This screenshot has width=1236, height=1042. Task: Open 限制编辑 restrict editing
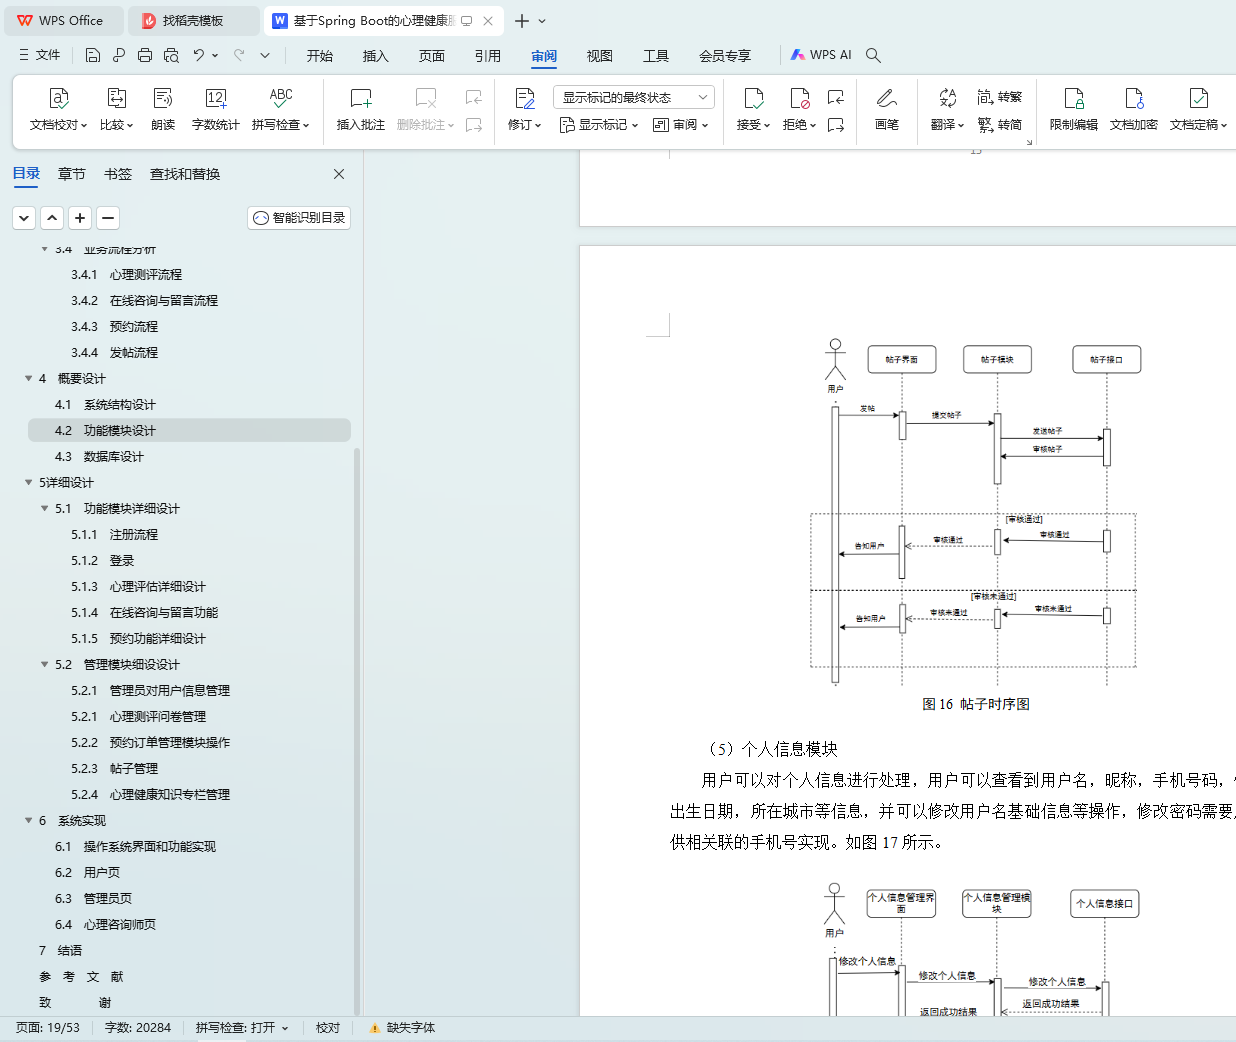[x=1074, y=110]
